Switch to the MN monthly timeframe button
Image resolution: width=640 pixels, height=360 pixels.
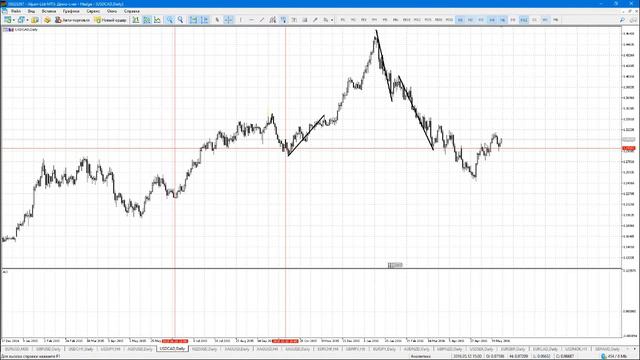556,20
